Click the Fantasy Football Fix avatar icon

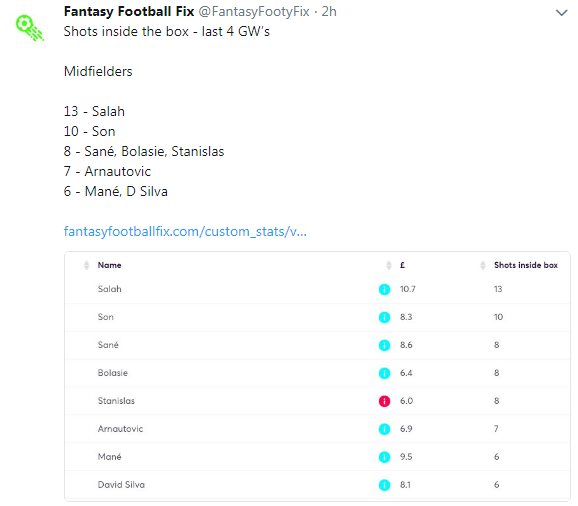(x=30, y=28)
